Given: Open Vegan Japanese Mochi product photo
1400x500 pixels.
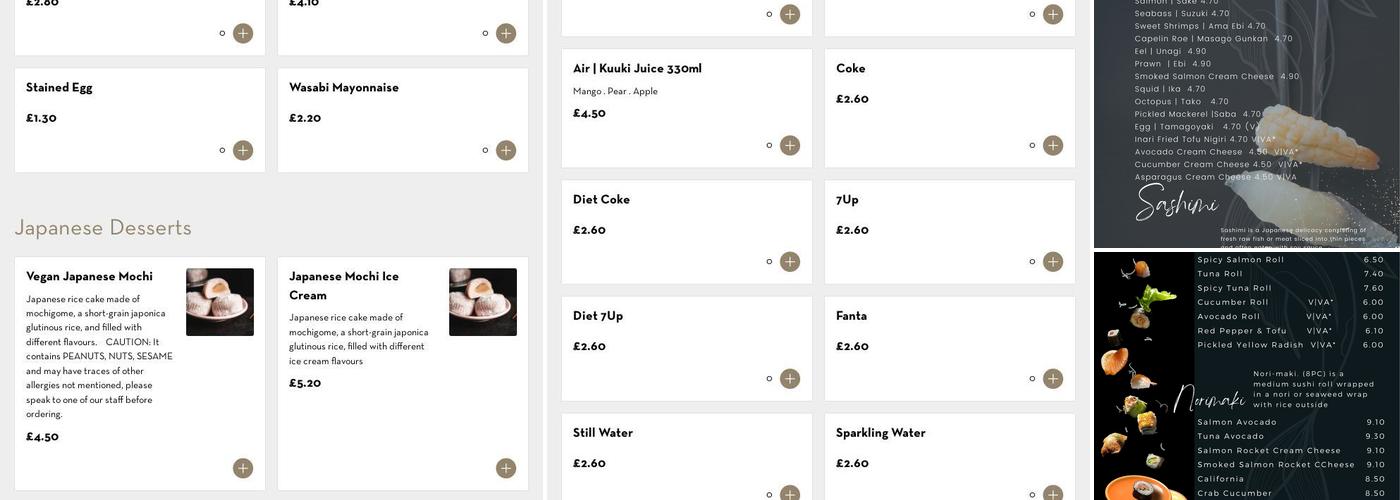Looking at the screenshot, I should pyautogui.click(x=220, y=302).
